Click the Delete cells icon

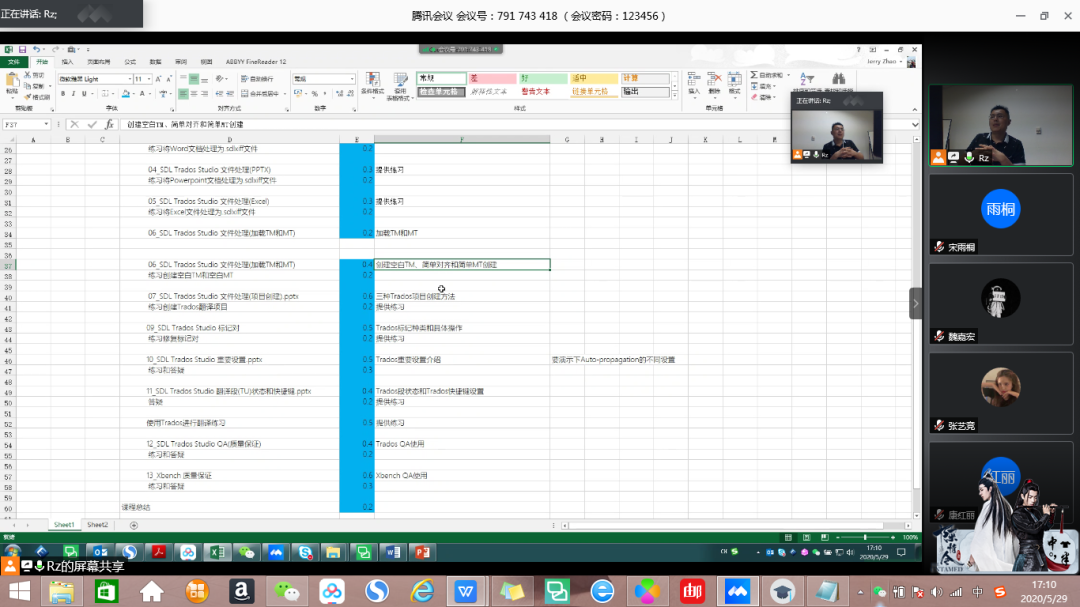click(x=714, y=84)
